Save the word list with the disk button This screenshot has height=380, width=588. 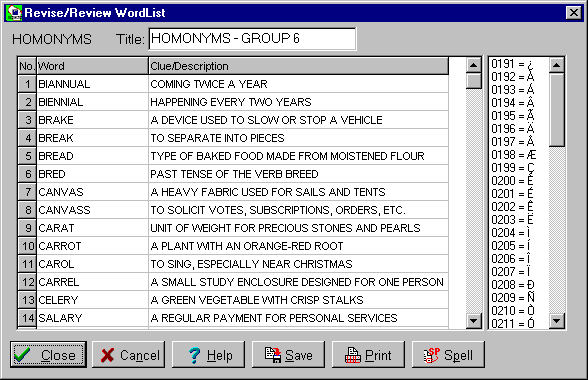pyautogui.click(x=288, y=354)
